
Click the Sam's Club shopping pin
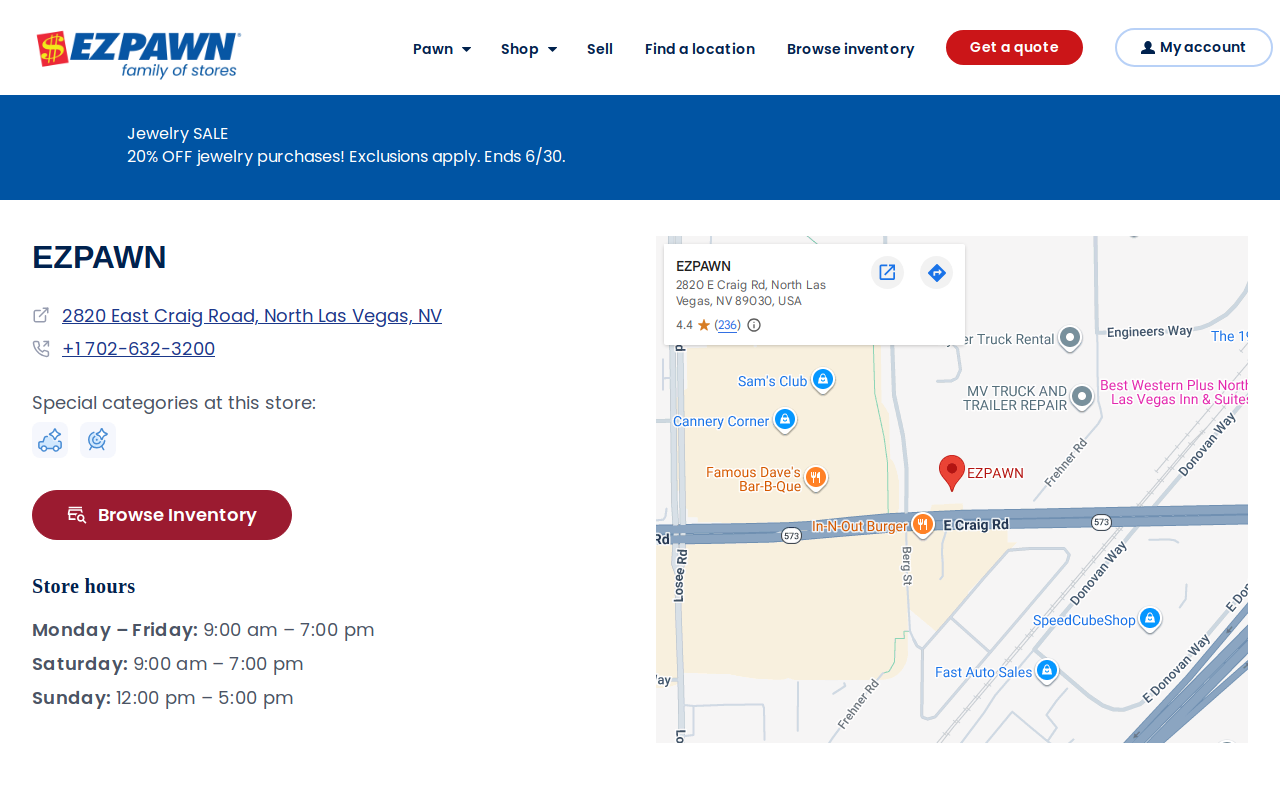coord(823,380)
